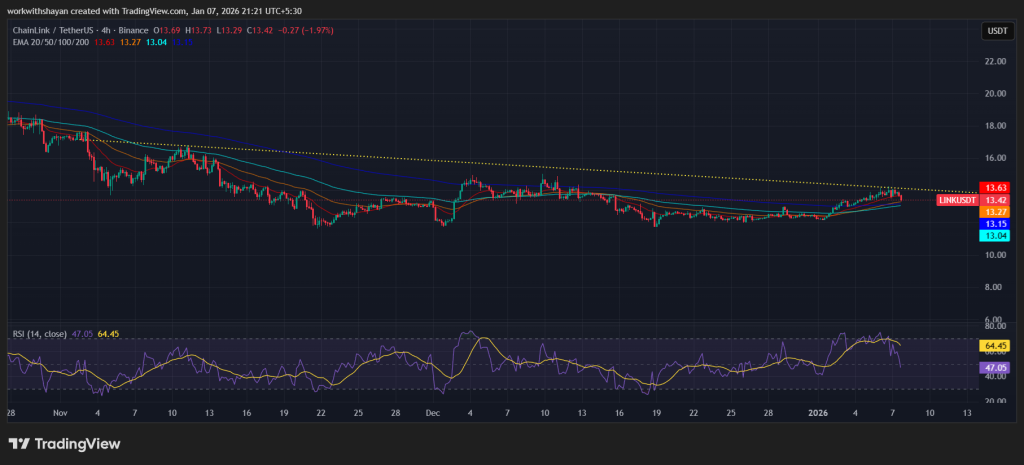Click the yellow 64.45 RSI value label

pos(996,346)
